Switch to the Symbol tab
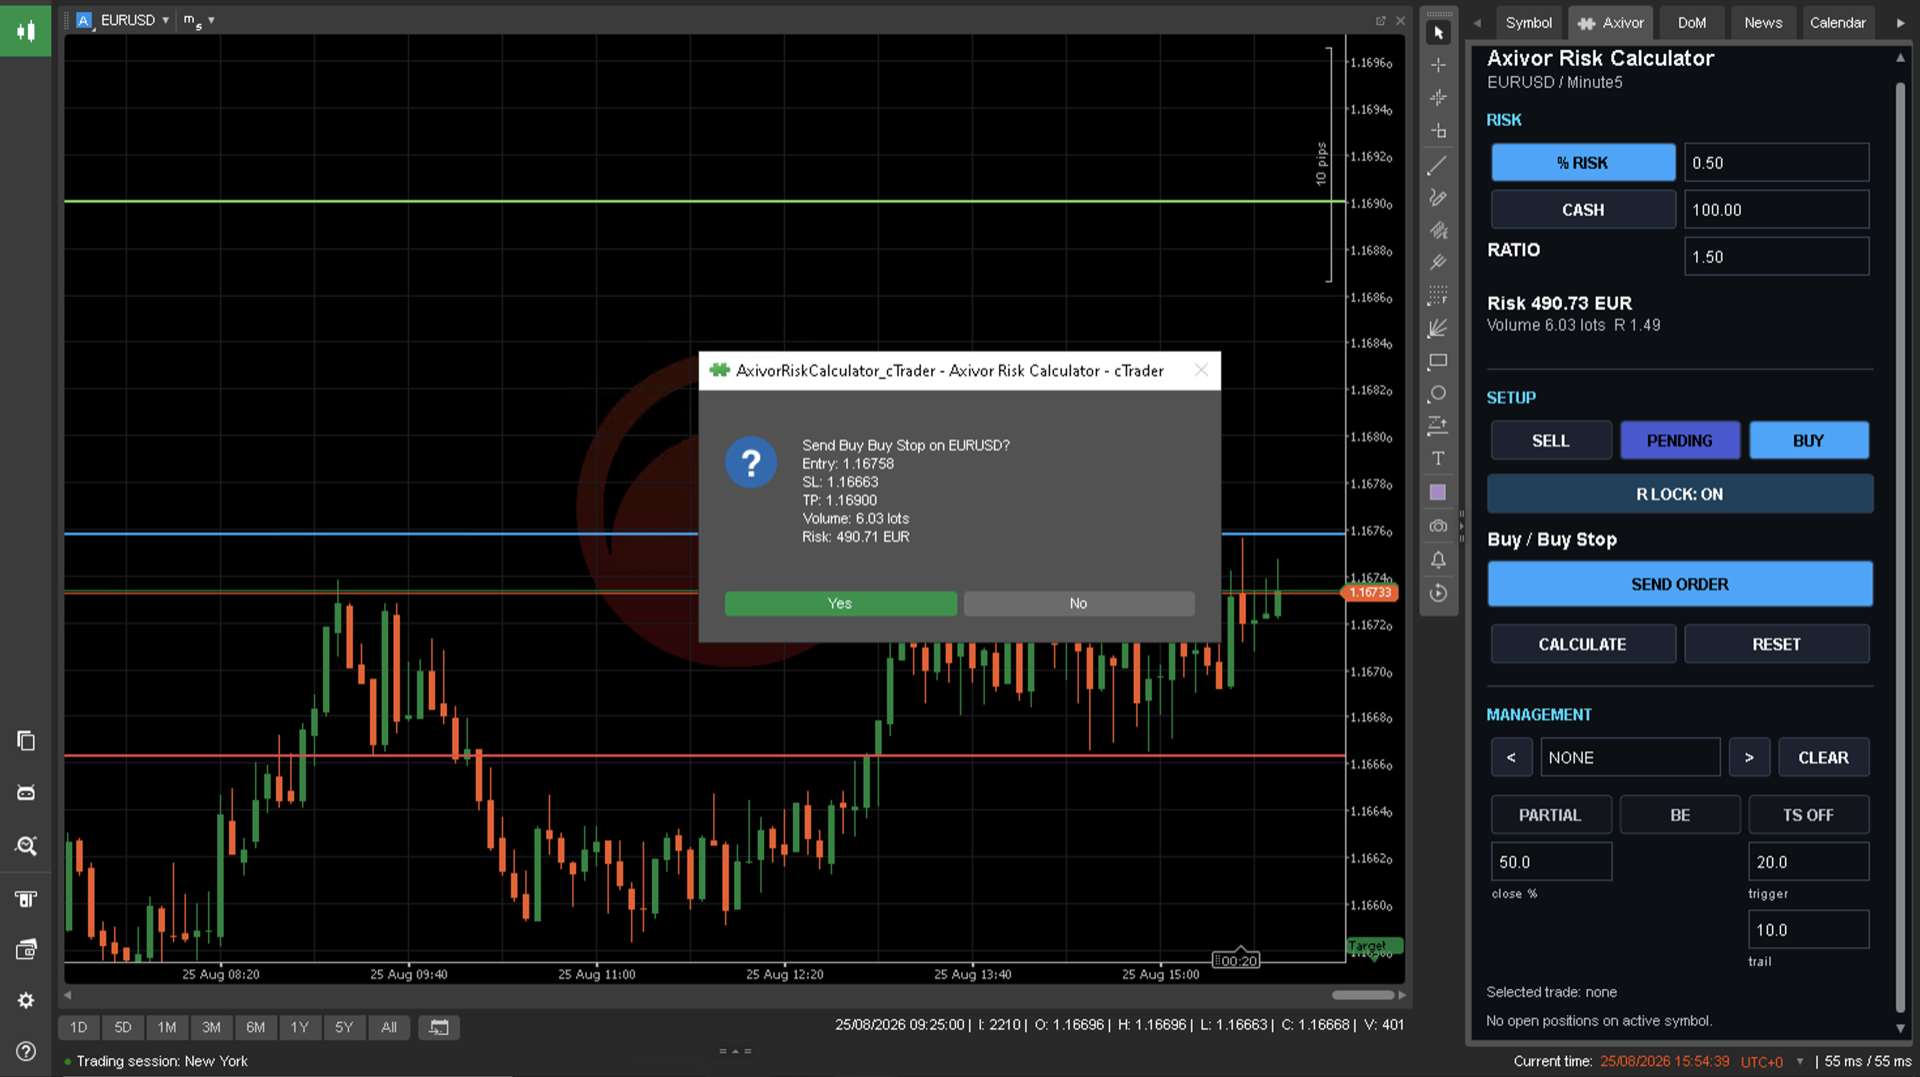Image resolution: width=1920 pixels, height=1077 pixels. pyautogui.click(x=1529, y=22)
